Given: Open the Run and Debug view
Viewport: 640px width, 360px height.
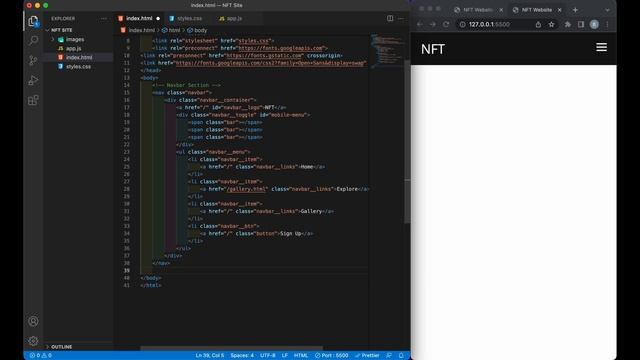Looking at the screenshot, I should click(33, 80).
